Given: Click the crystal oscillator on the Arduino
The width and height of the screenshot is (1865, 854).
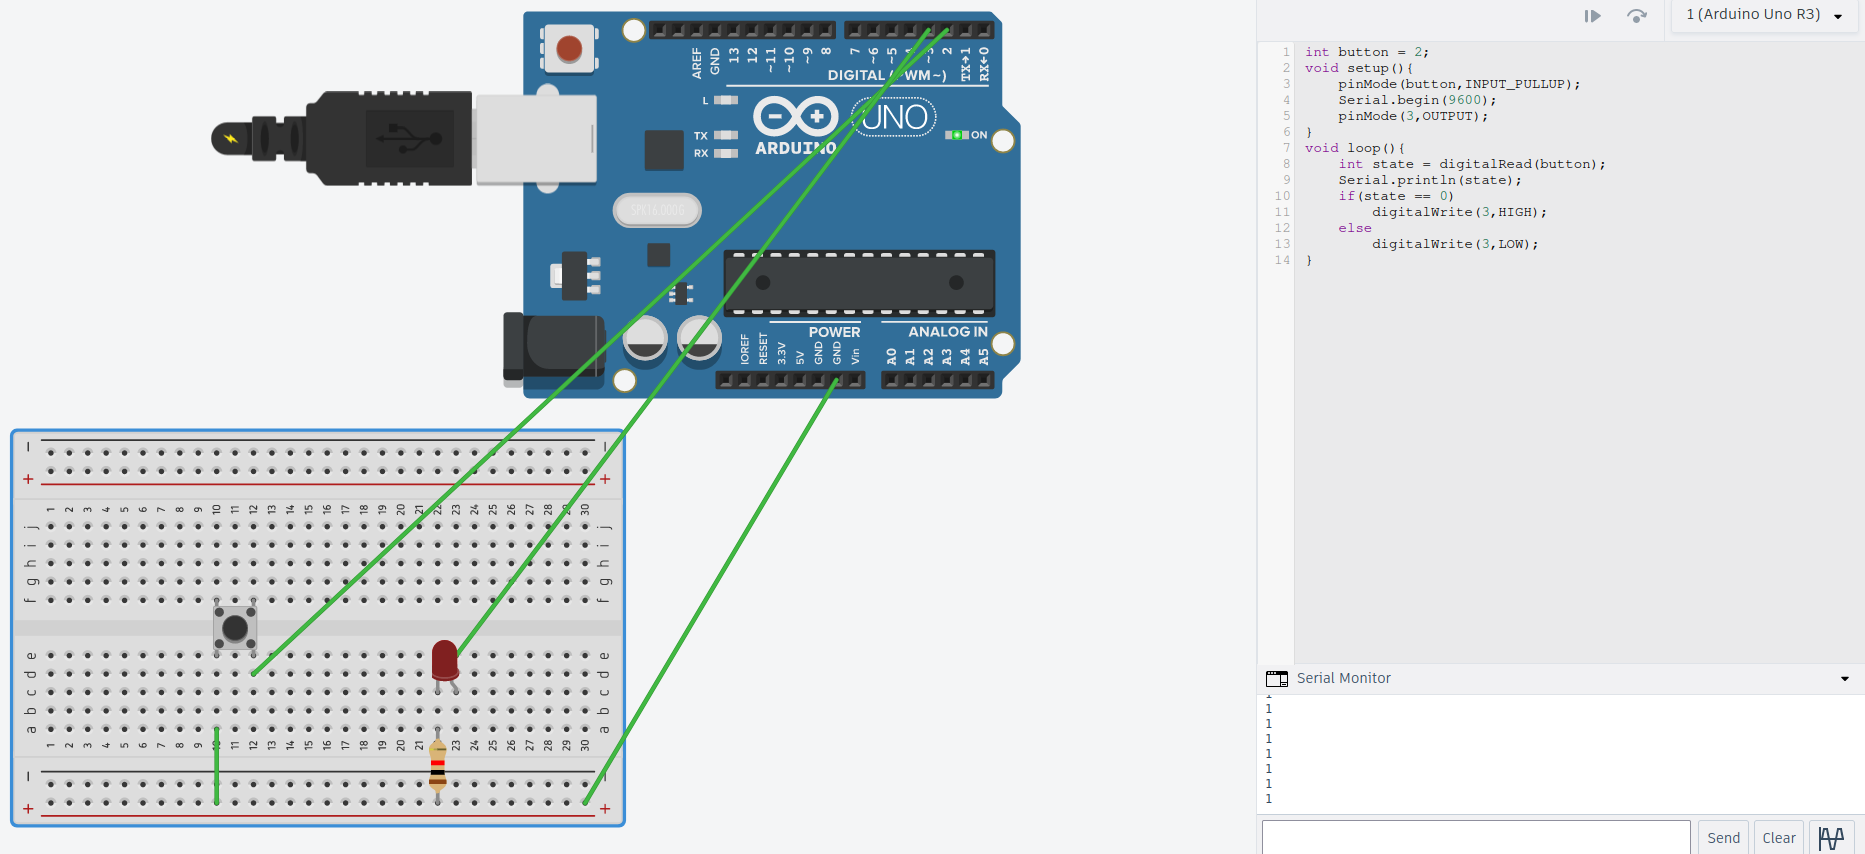Looking at the screenshot, I should (657, 210).
